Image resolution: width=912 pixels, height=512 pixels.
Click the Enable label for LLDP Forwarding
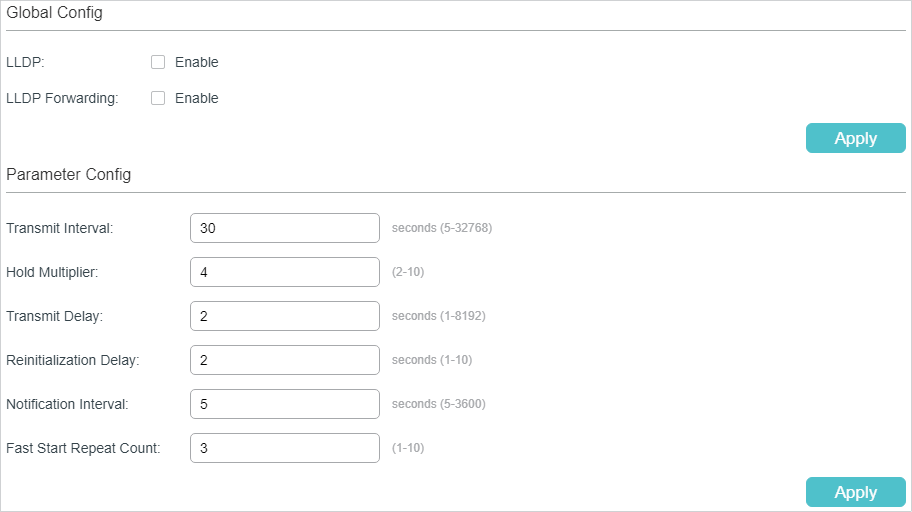[197, 98]
